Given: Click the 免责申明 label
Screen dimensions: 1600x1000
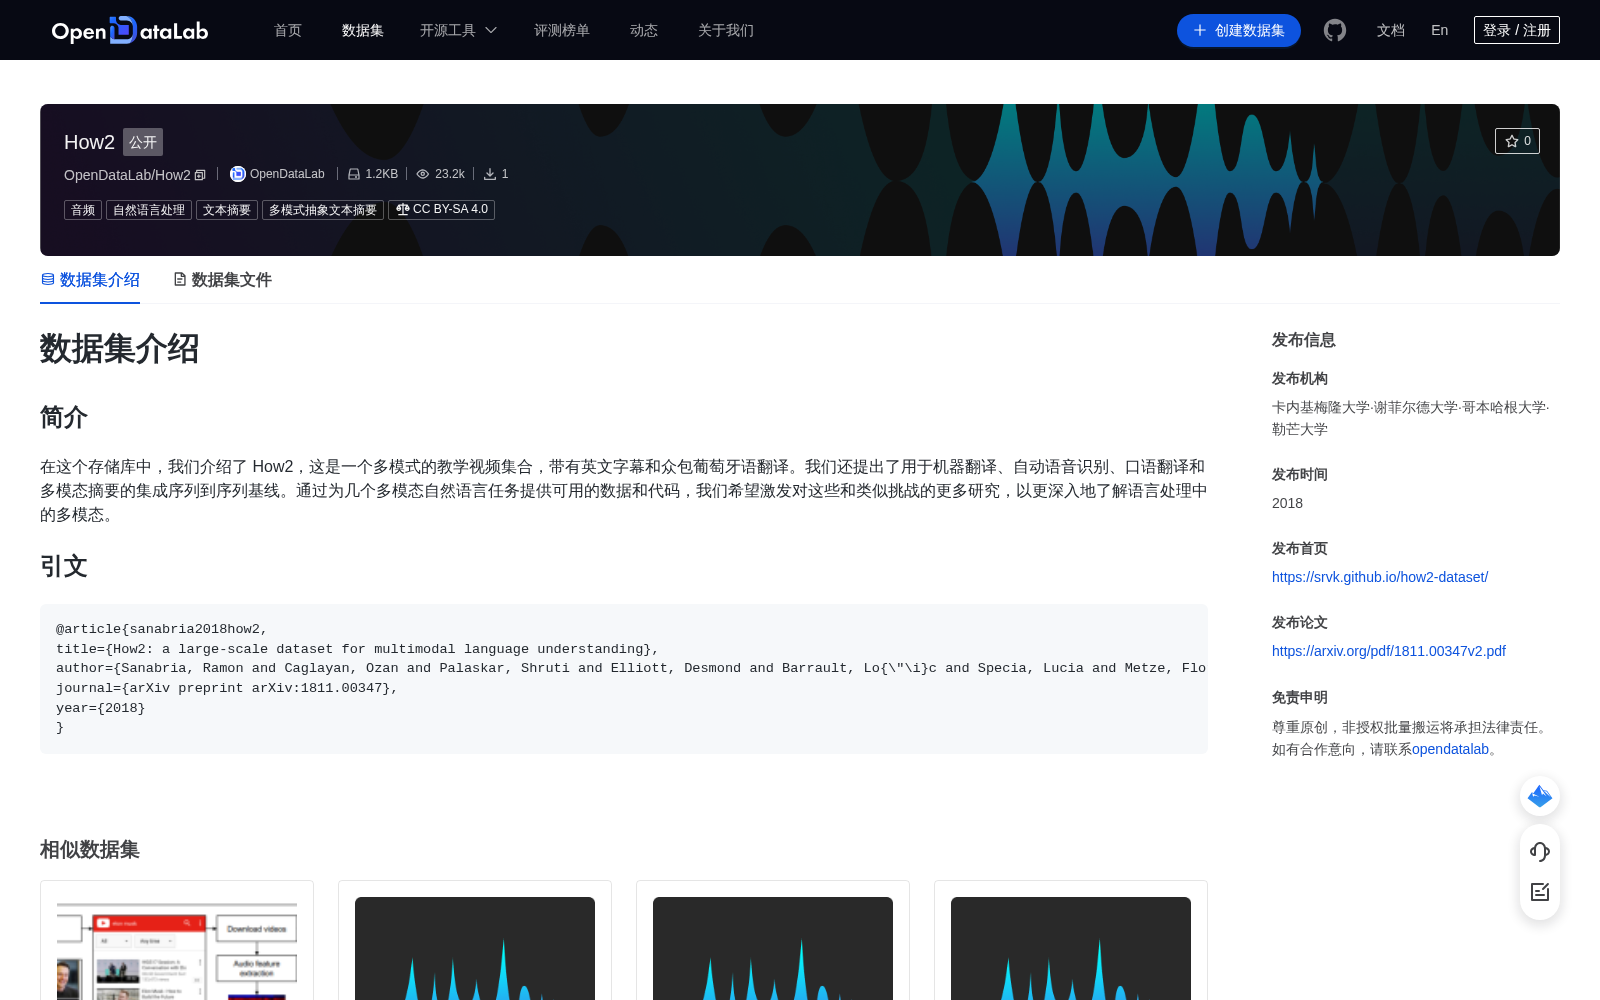Looking at the screenshot, I should tap(1300, 697).
